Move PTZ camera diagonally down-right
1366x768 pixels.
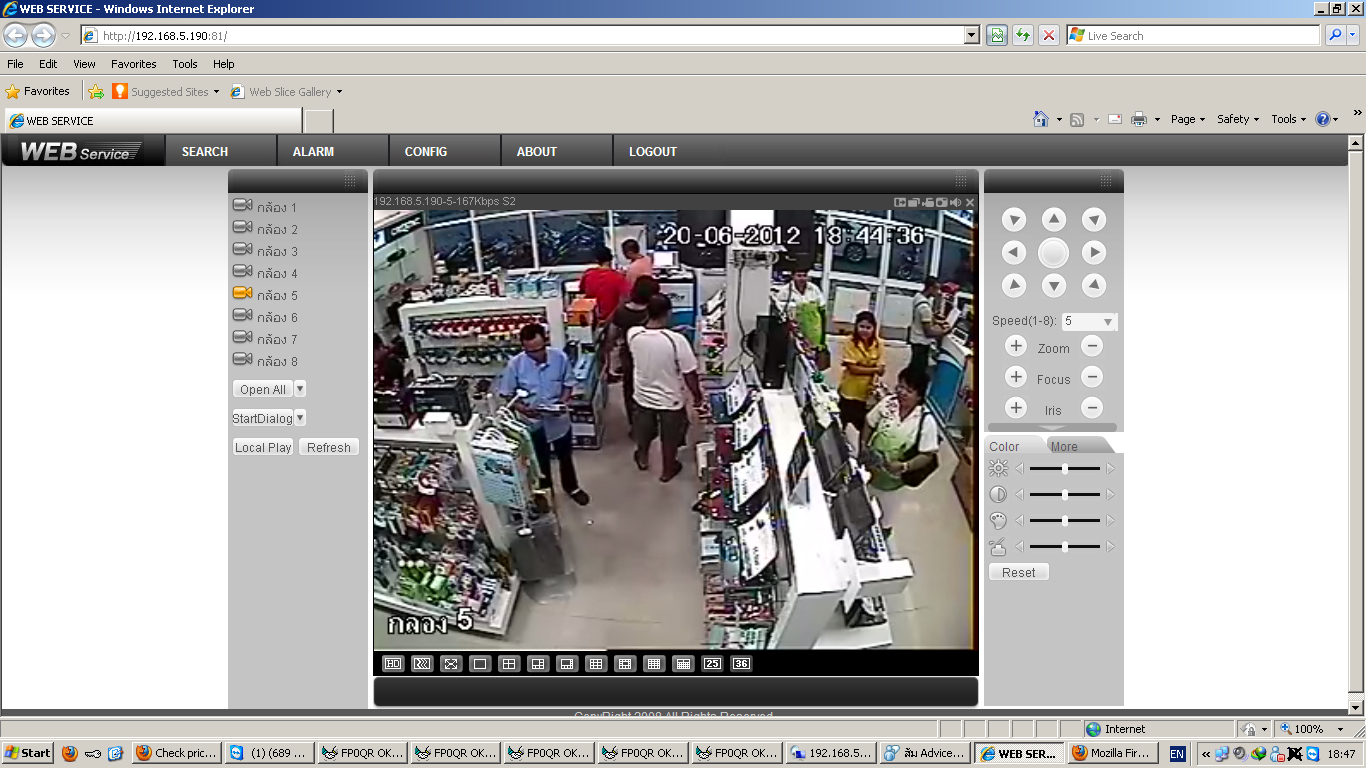click(x=1094, y=286)
